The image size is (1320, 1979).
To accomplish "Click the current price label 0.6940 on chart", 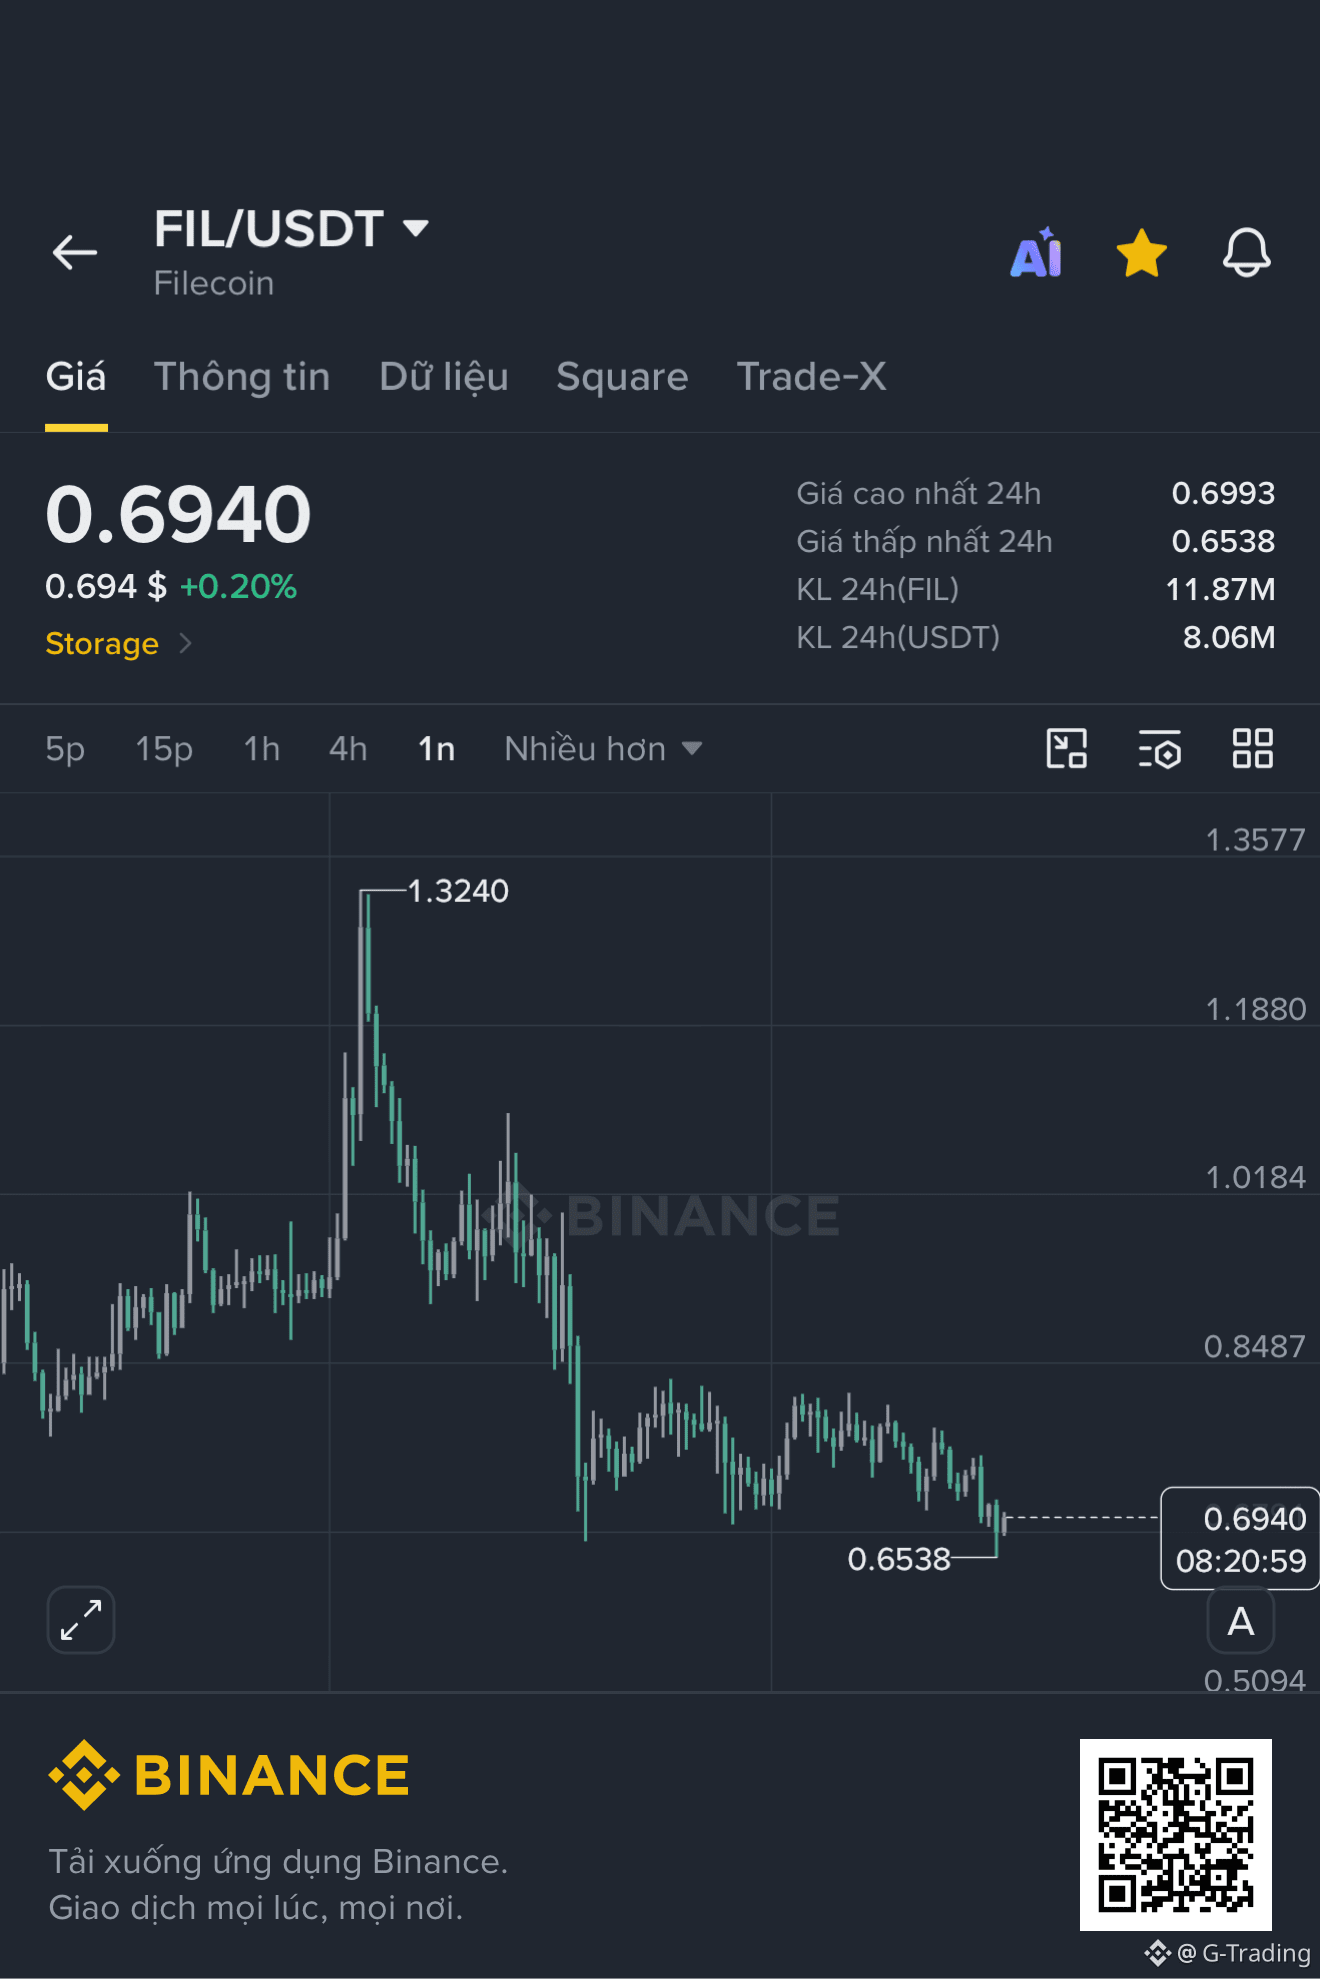I will 1240,1539.
